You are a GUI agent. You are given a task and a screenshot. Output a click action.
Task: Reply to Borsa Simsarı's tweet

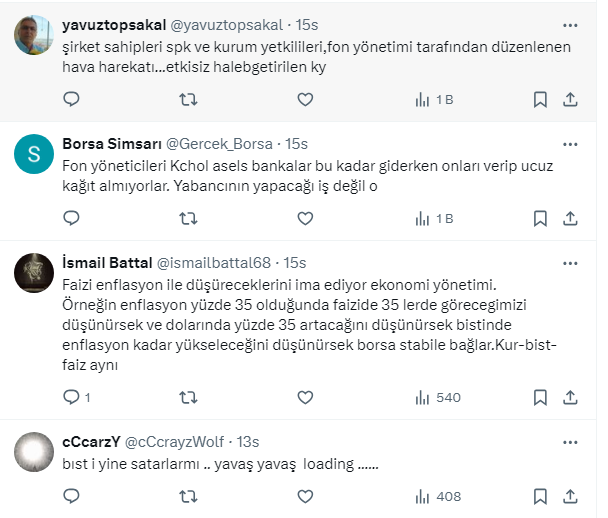coord(71,217)
